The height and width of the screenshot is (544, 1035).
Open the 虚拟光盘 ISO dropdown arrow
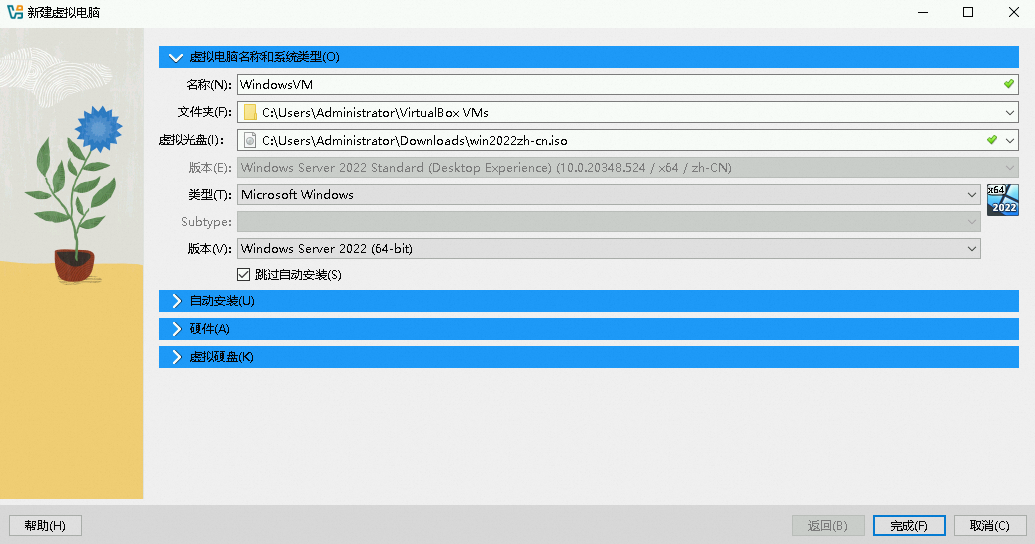tap(1009, 140)
